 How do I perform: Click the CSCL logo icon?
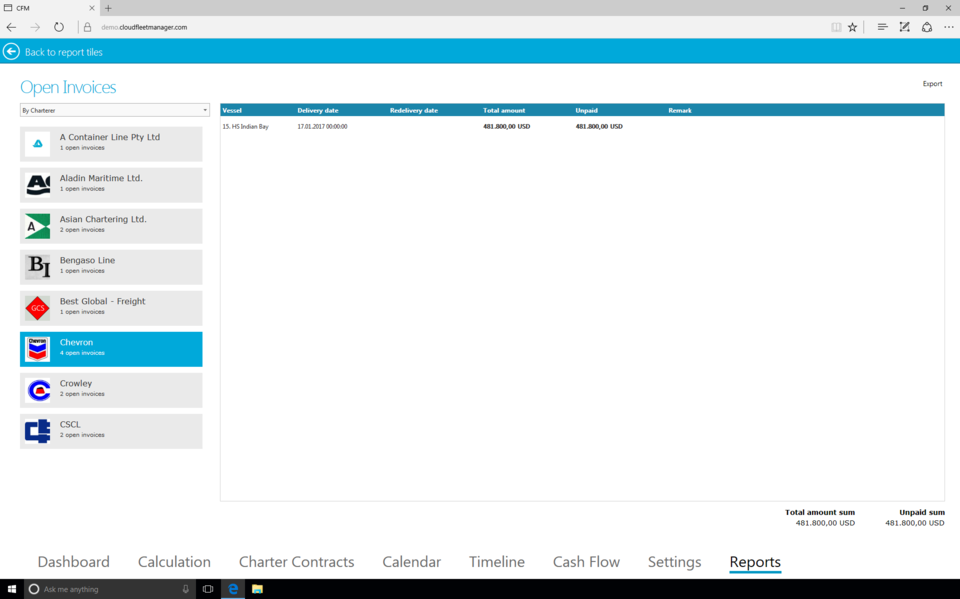click(38, 431)
